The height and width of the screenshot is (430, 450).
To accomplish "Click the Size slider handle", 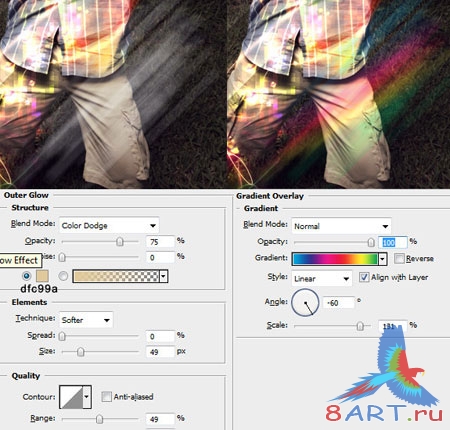I will pyautogui.click(x=81, y=352).
